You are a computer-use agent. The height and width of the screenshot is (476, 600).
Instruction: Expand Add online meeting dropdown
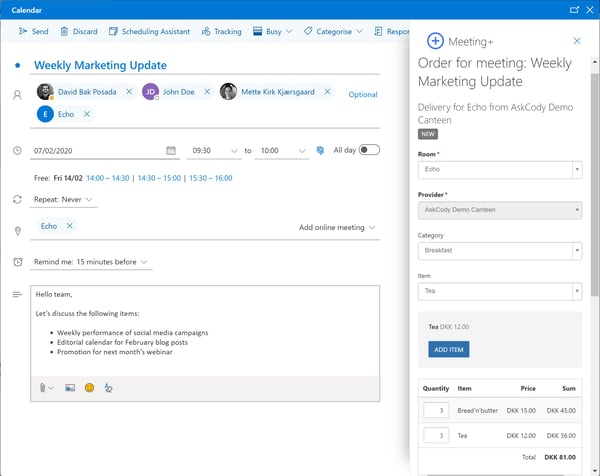click(x=337, y=228)
